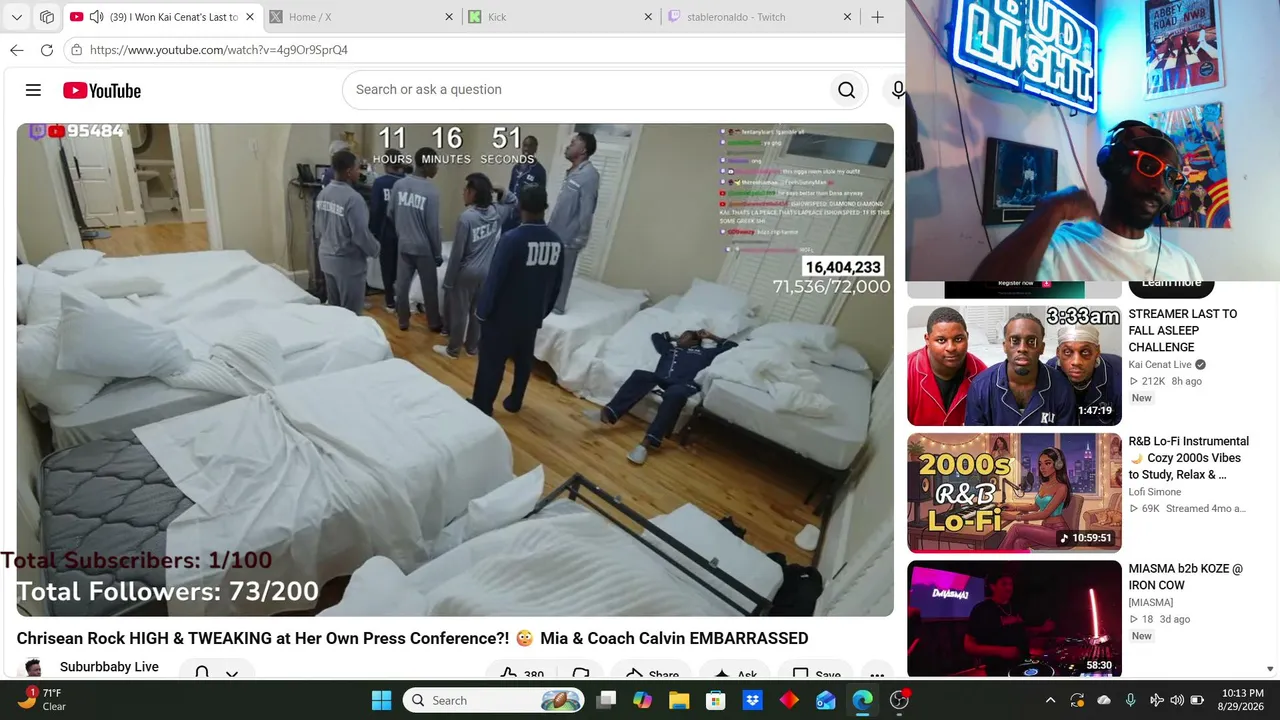Click the main video player to pause
The image size is (1280, 720).
[455, 369]
